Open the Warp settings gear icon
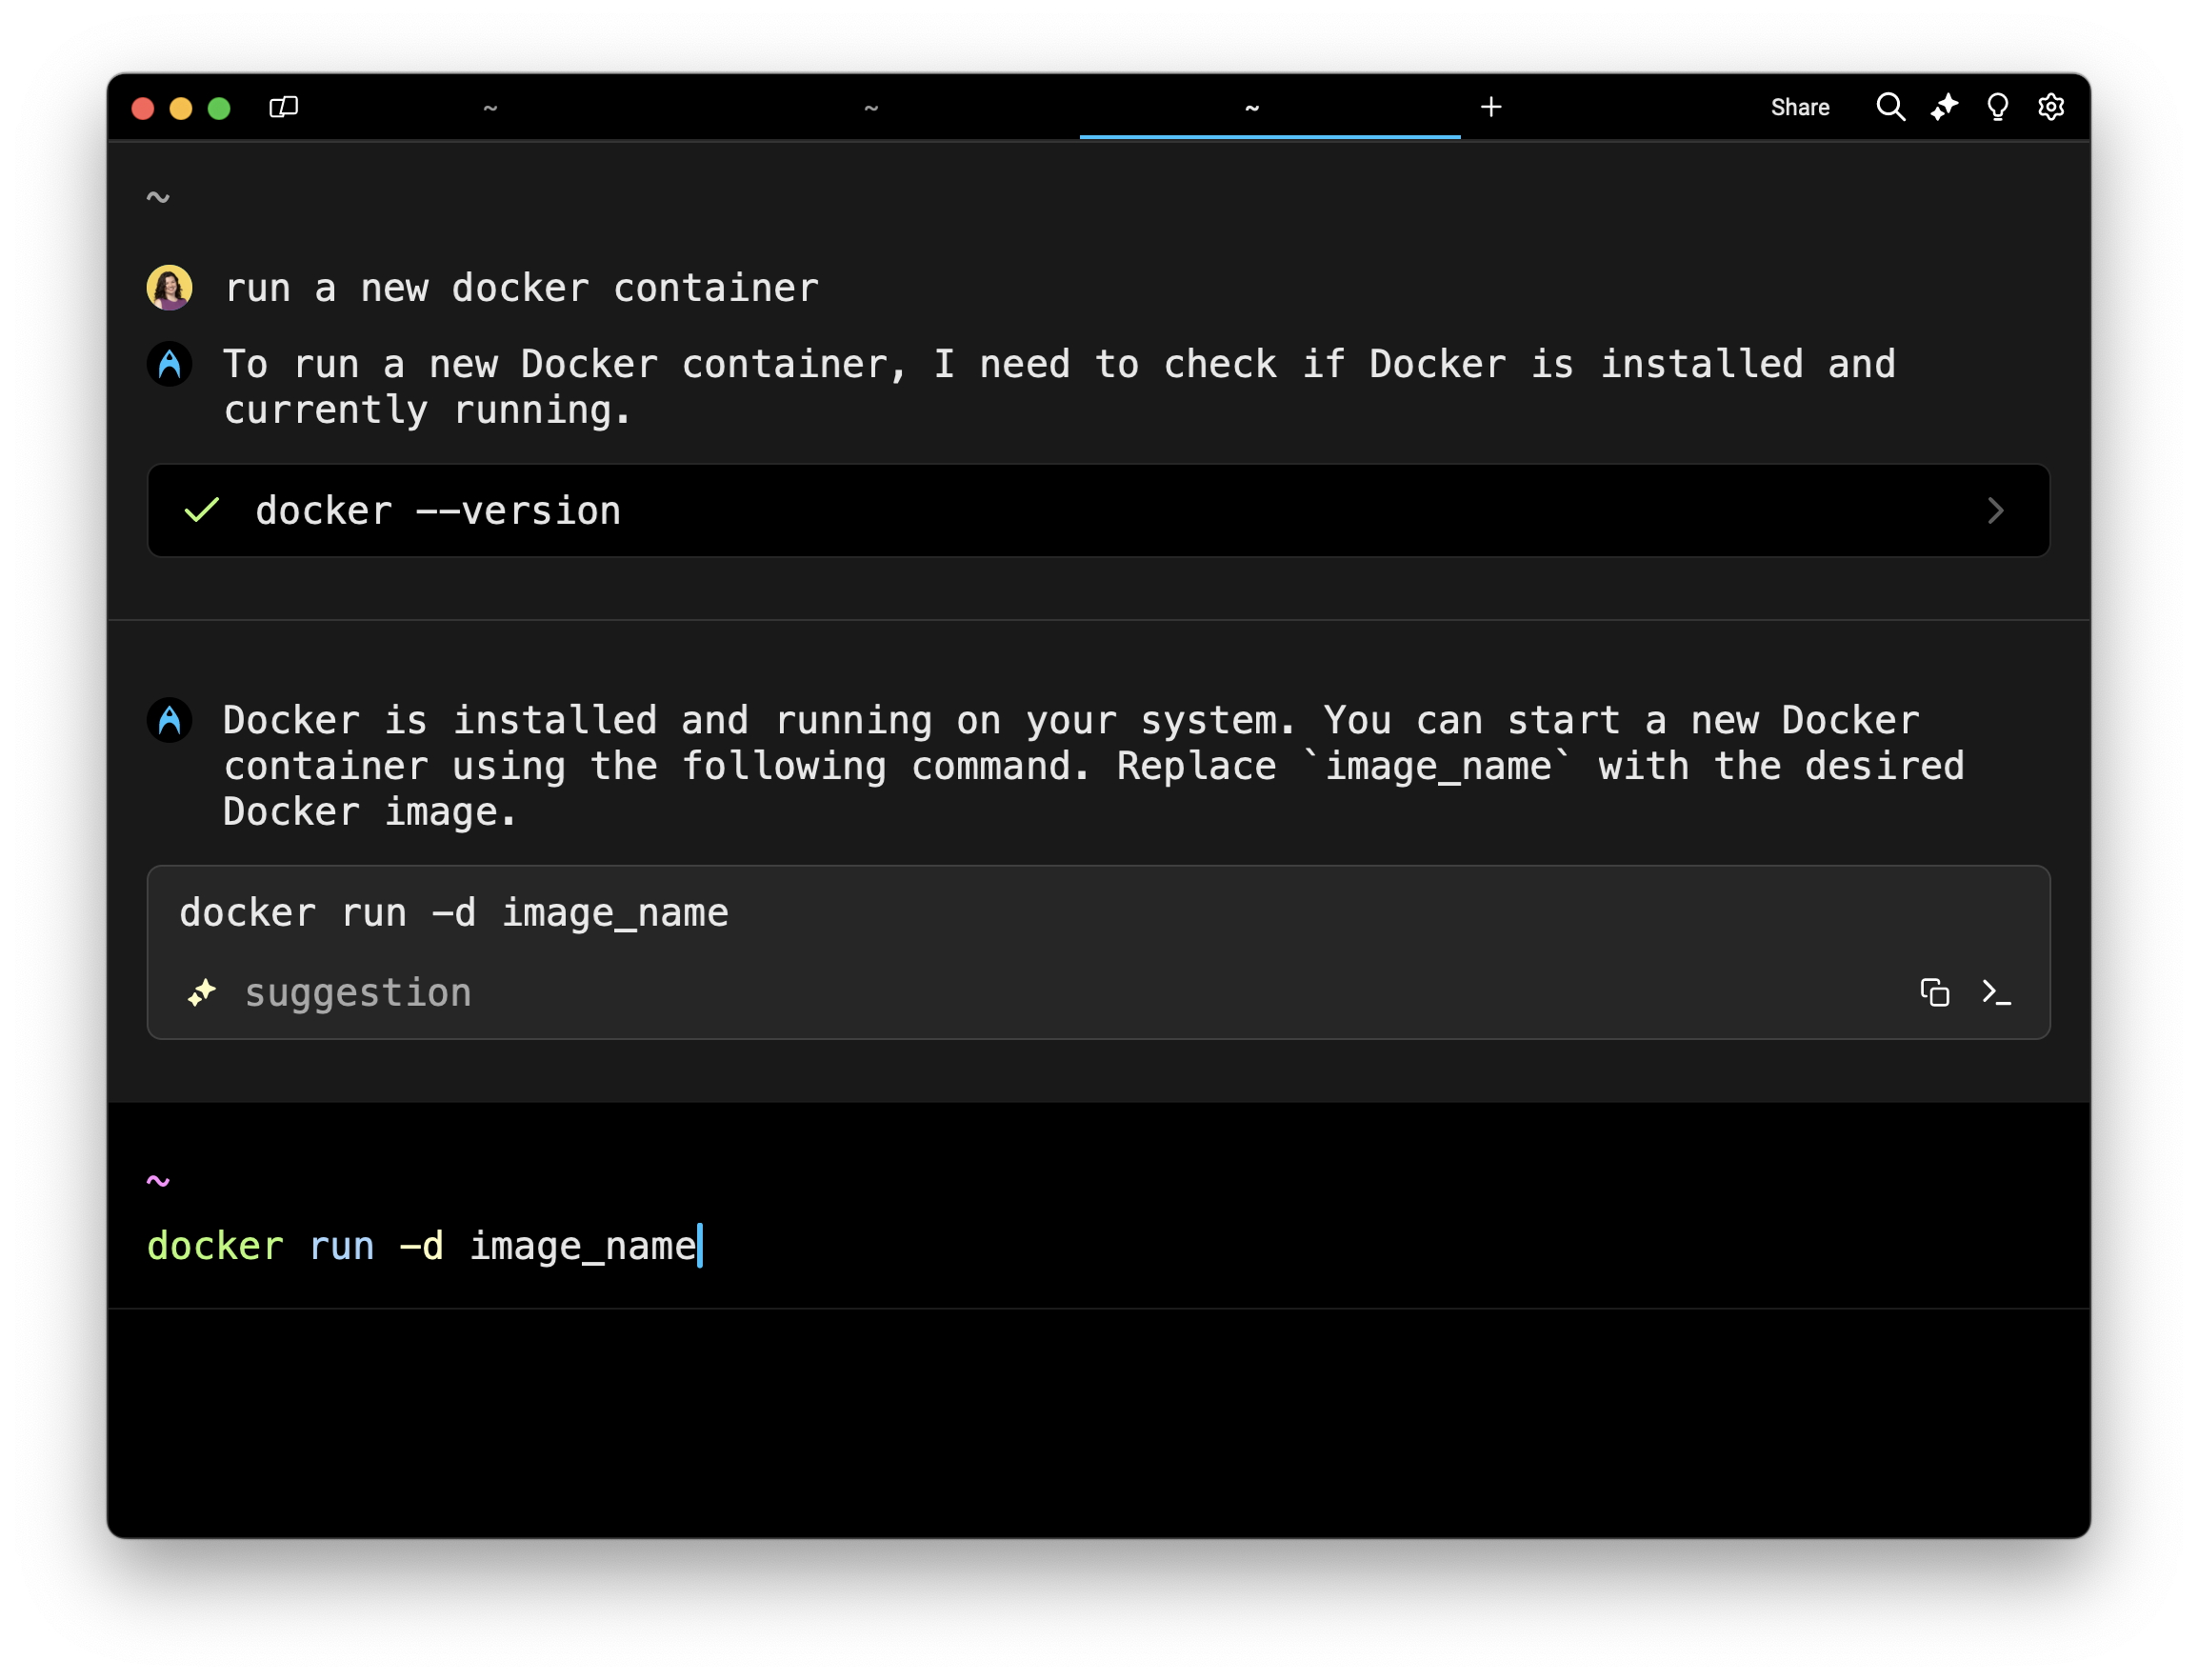The height and width of the screenshot is (1680, 2198). coord(2051,107)
